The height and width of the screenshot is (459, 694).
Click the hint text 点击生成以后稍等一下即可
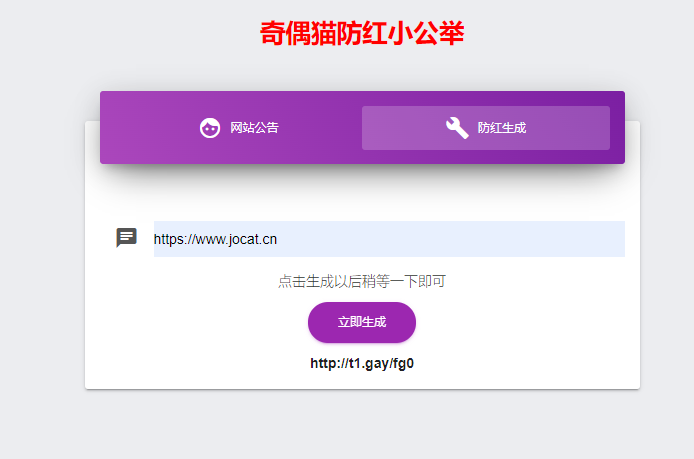tap(362, 281)
